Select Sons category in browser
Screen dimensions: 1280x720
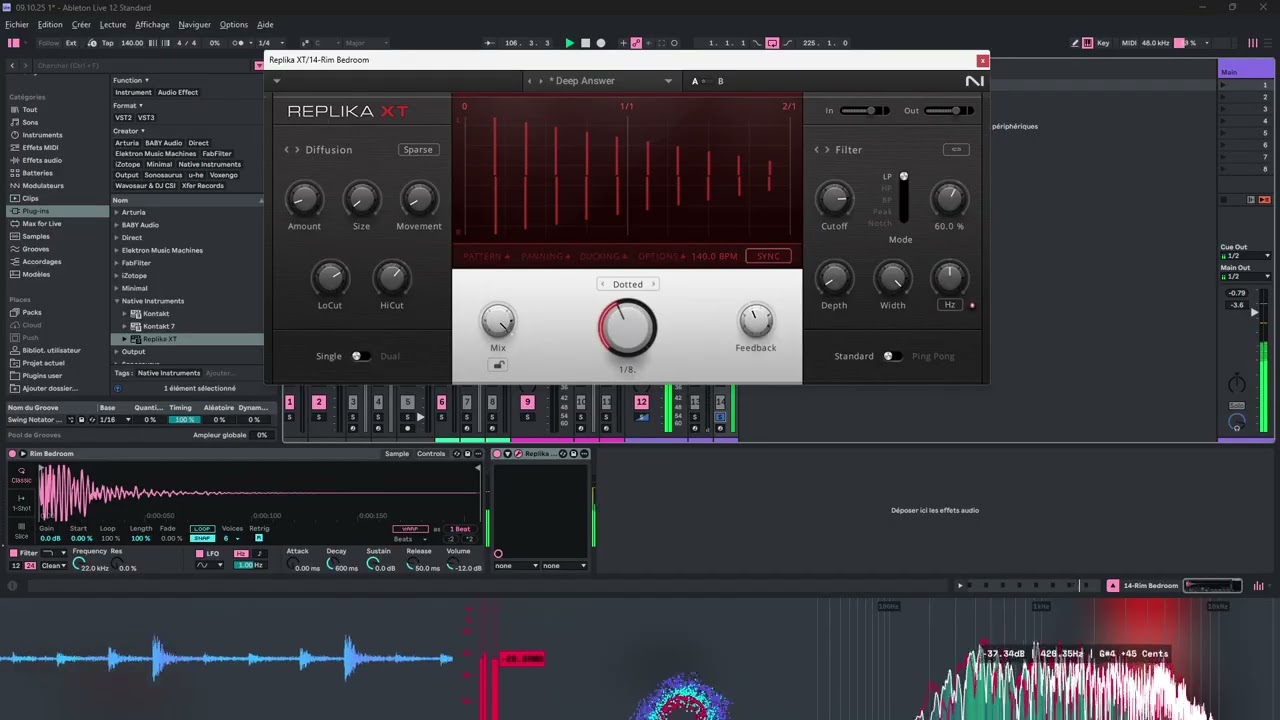click(x=30, y=123)
